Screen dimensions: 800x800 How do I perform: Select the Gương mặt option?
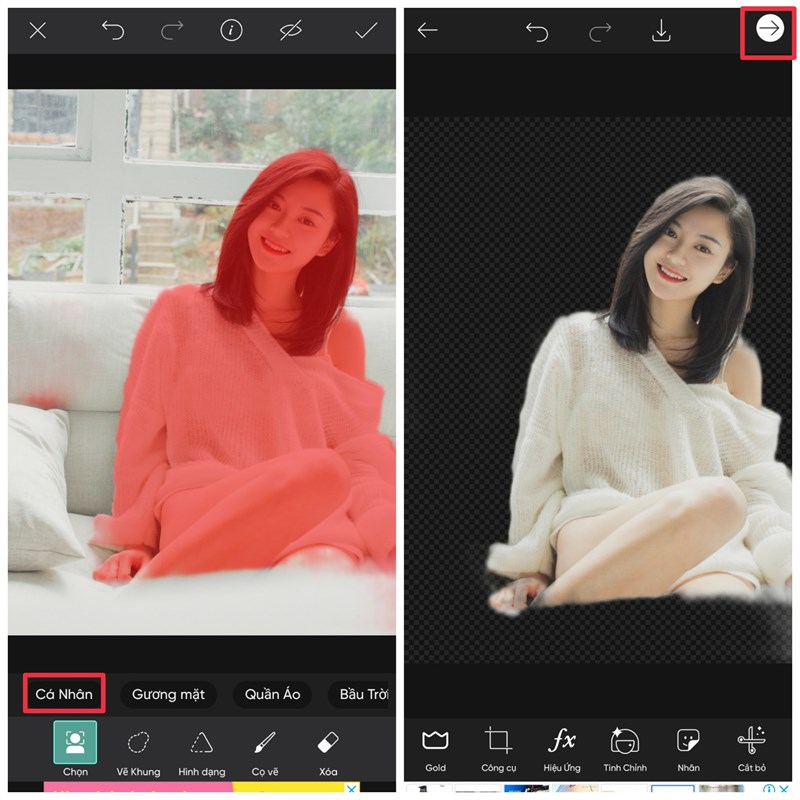pos(168,694)
